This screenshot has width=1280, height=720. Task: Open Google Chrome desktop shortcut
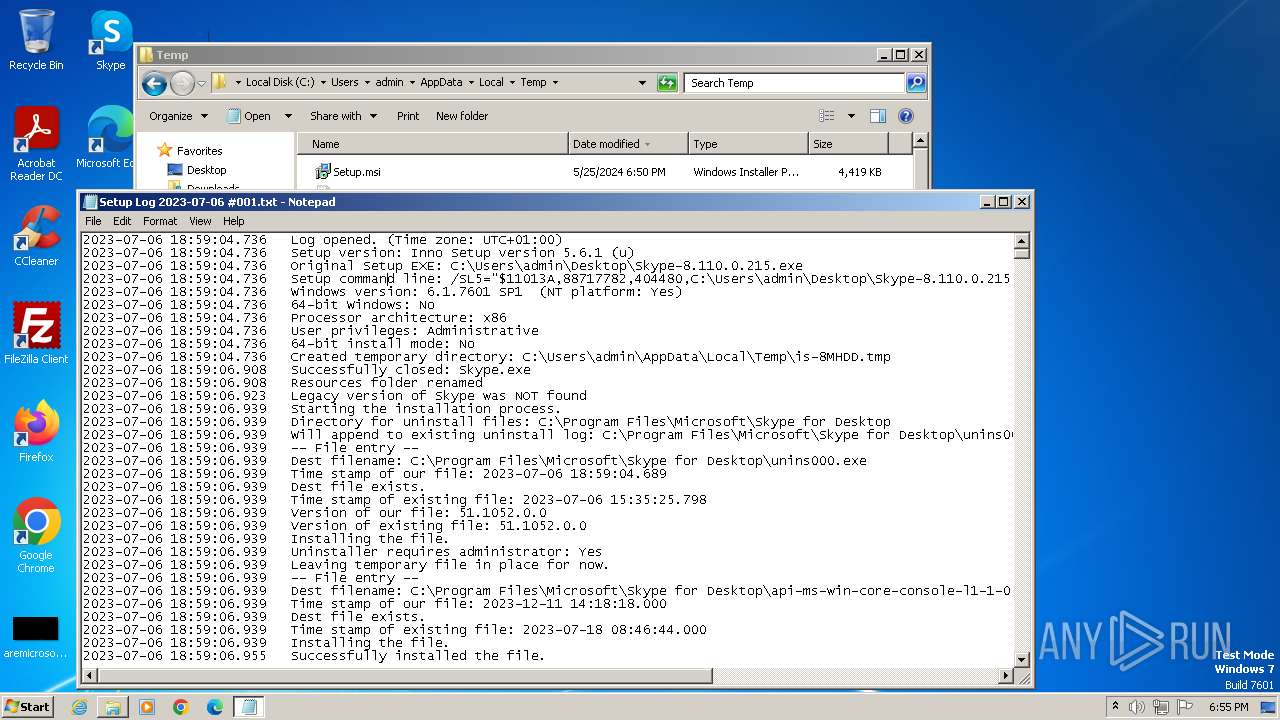click(x=36, y=536)
